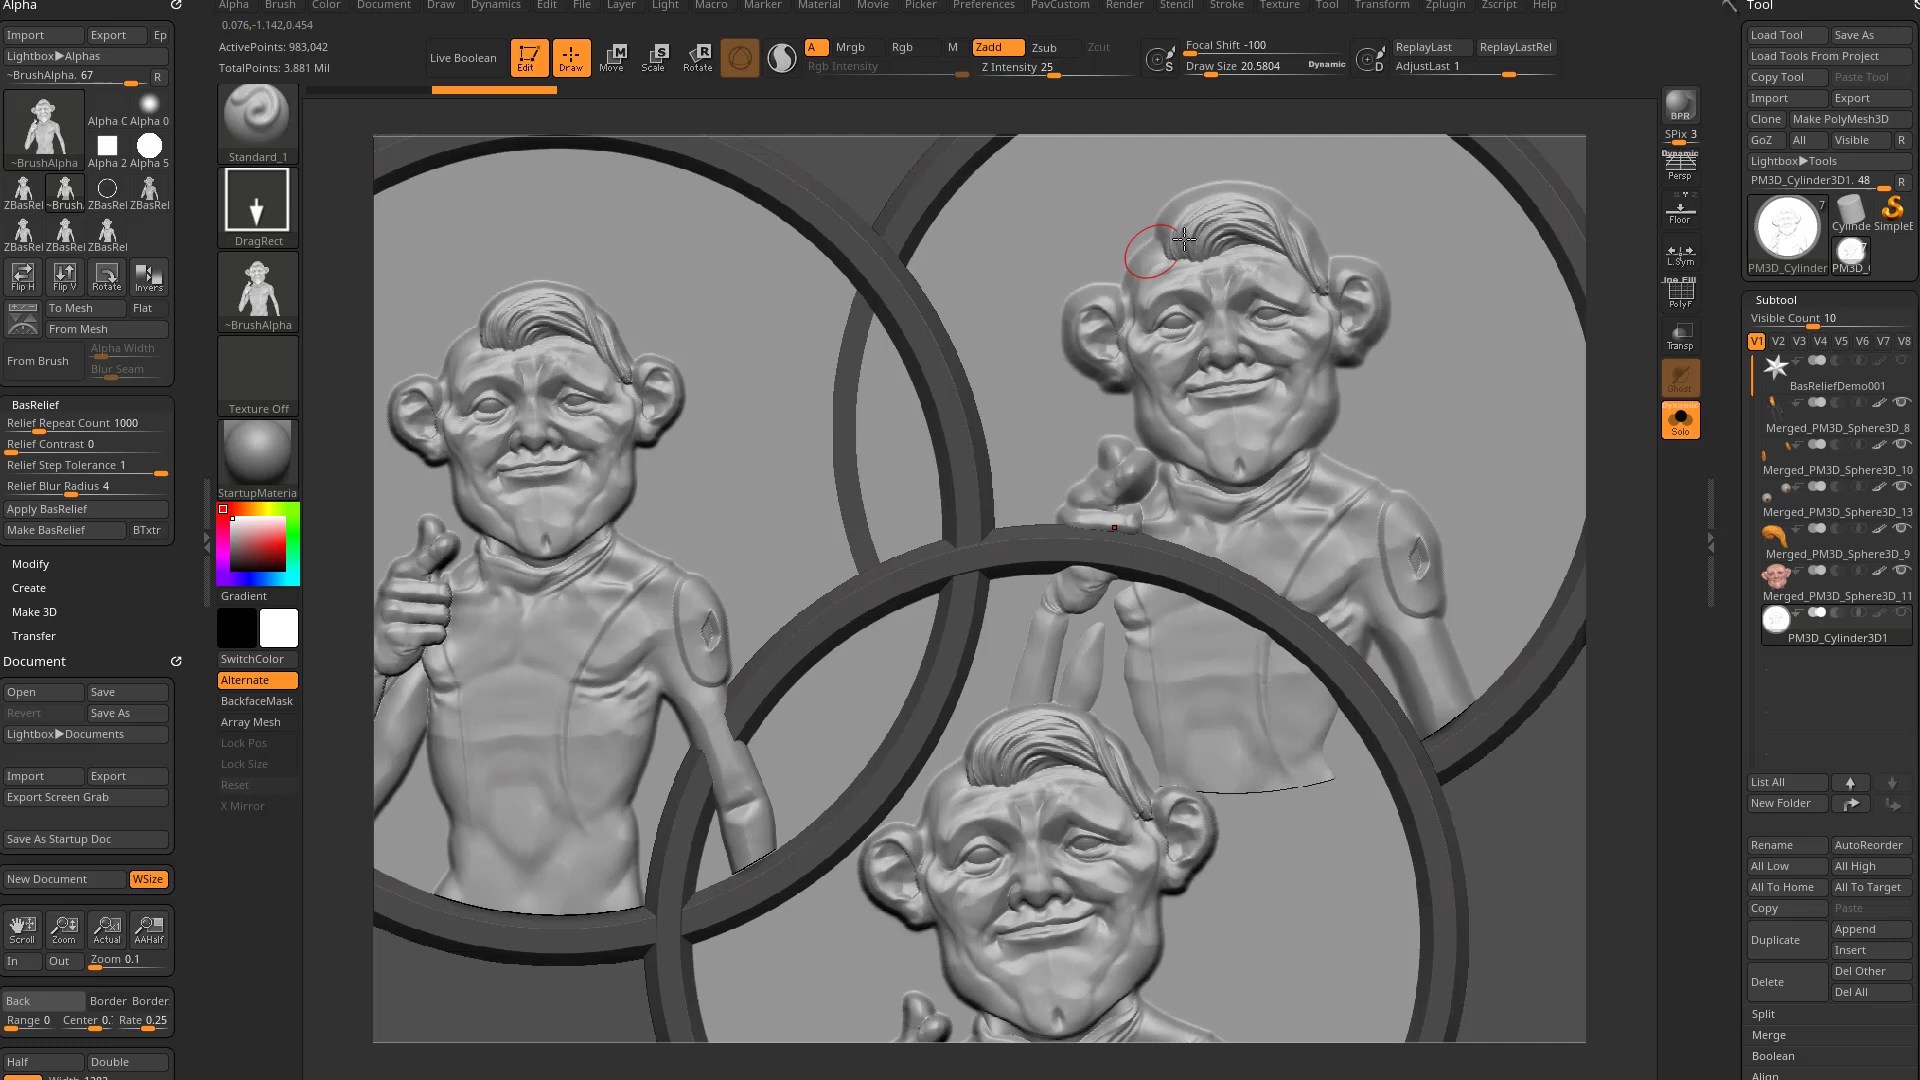Flip alpha vertically with Flip V
This screenshot has height=1080, width=1920.
click(65, 276)
